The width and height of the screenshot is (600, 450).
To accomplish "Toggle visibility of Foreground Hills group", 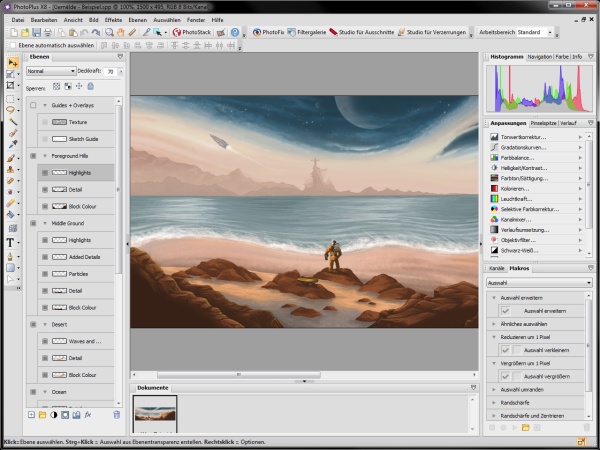I will 33,156.
